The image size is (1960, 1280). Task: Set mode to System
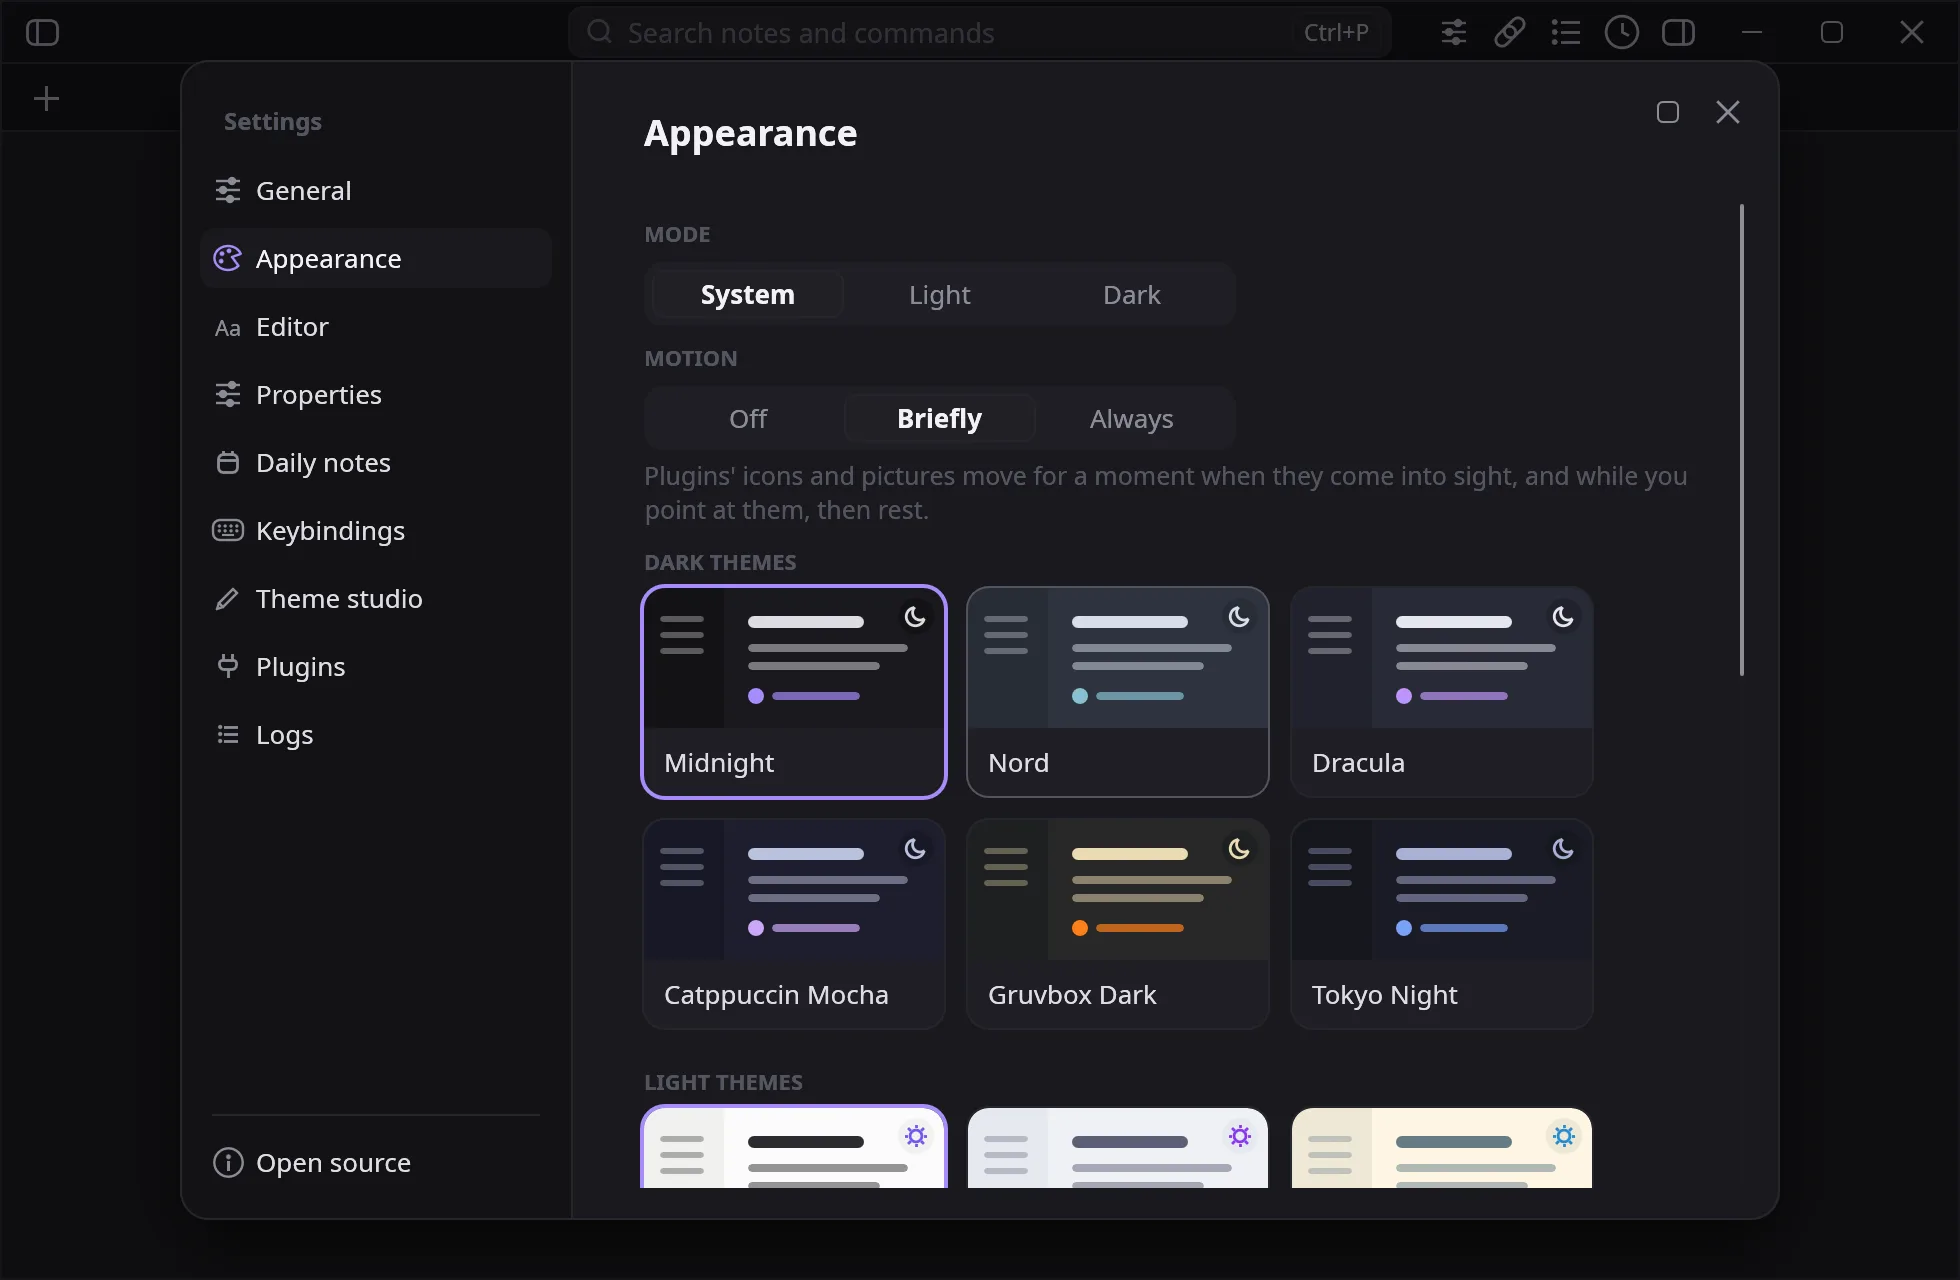747,294
